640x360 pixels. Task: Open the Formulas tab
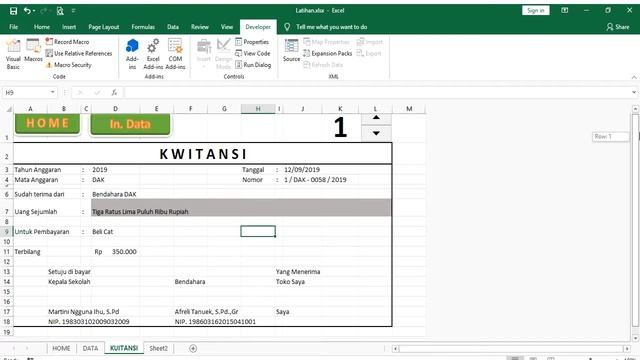[x=143, y=27]
